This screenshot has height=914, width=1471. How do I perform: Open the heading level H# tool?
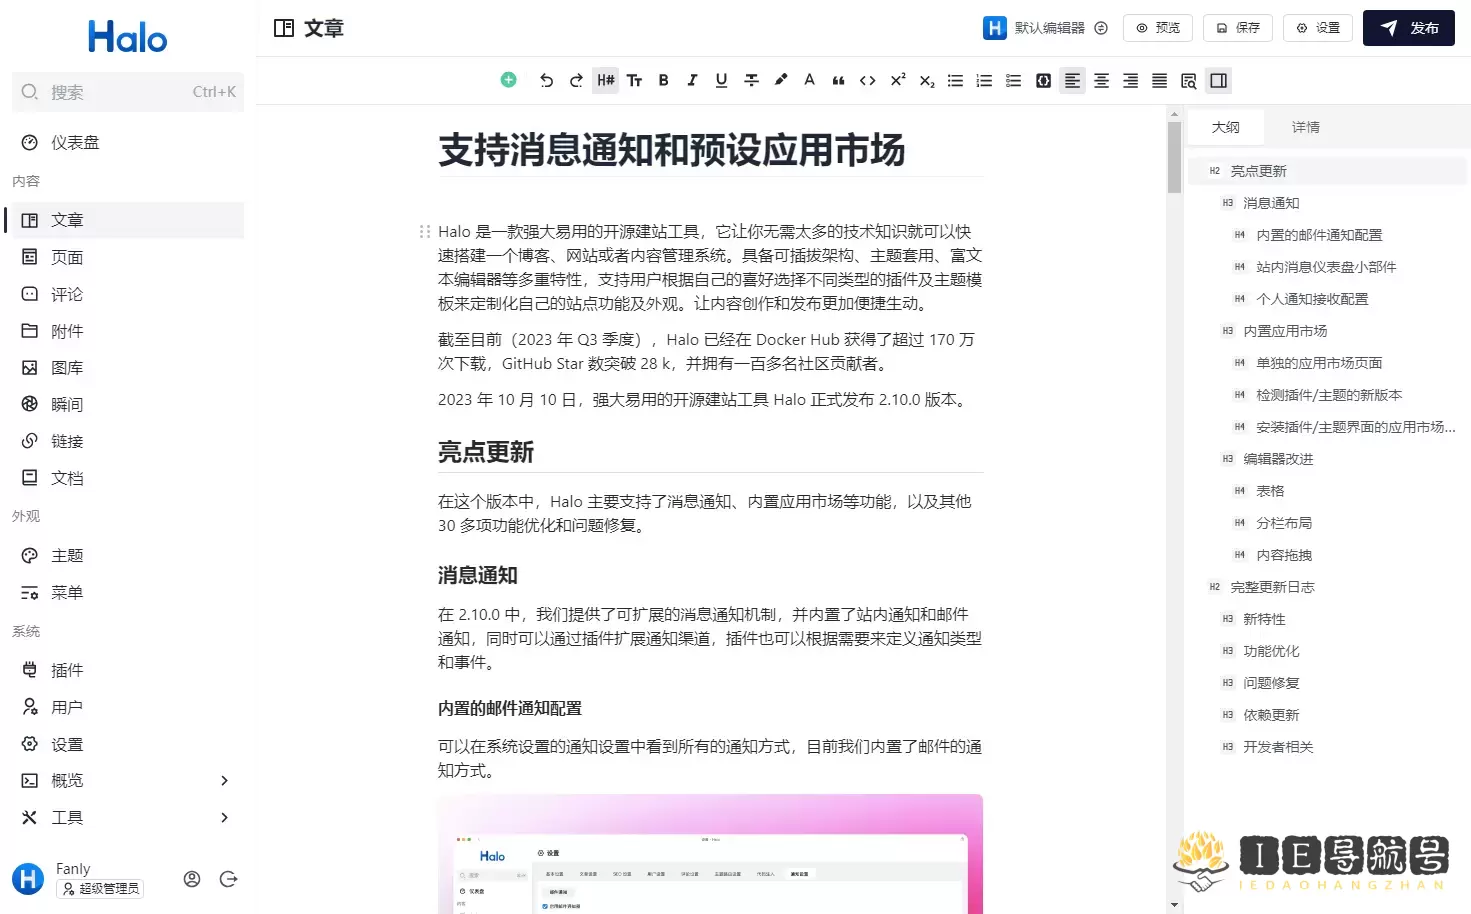coord(606,81)
